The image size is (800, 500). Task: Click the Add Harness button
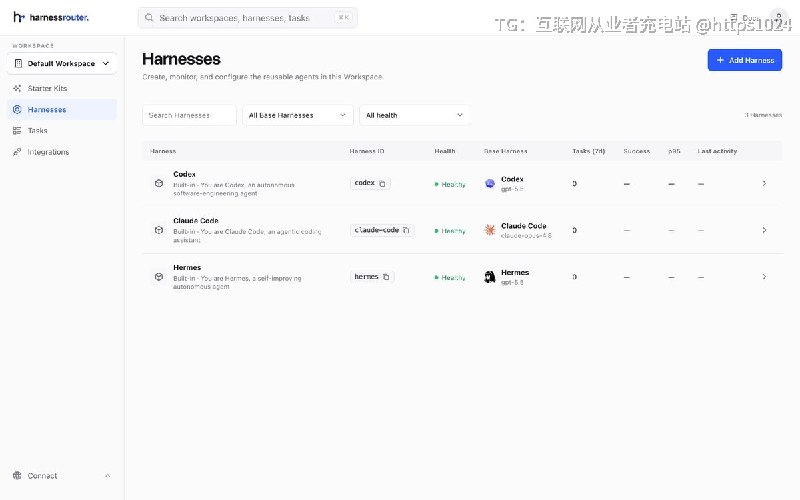744,60
